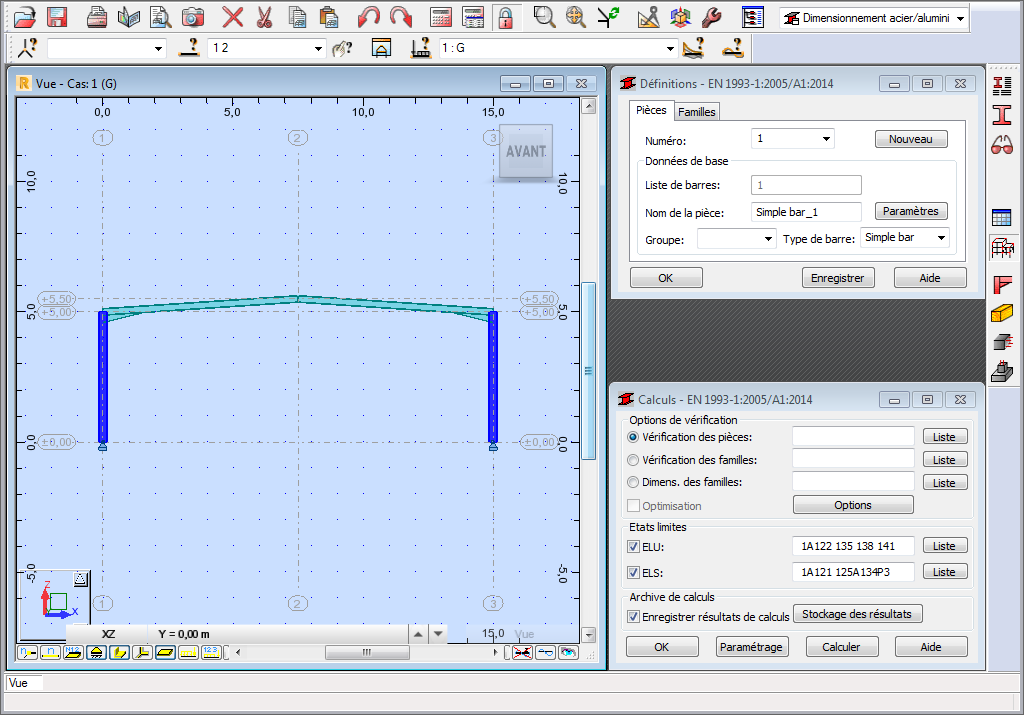Click the 3D cube view icon
The height and width of the screenshot is (715, 1024).
(680, 18)
